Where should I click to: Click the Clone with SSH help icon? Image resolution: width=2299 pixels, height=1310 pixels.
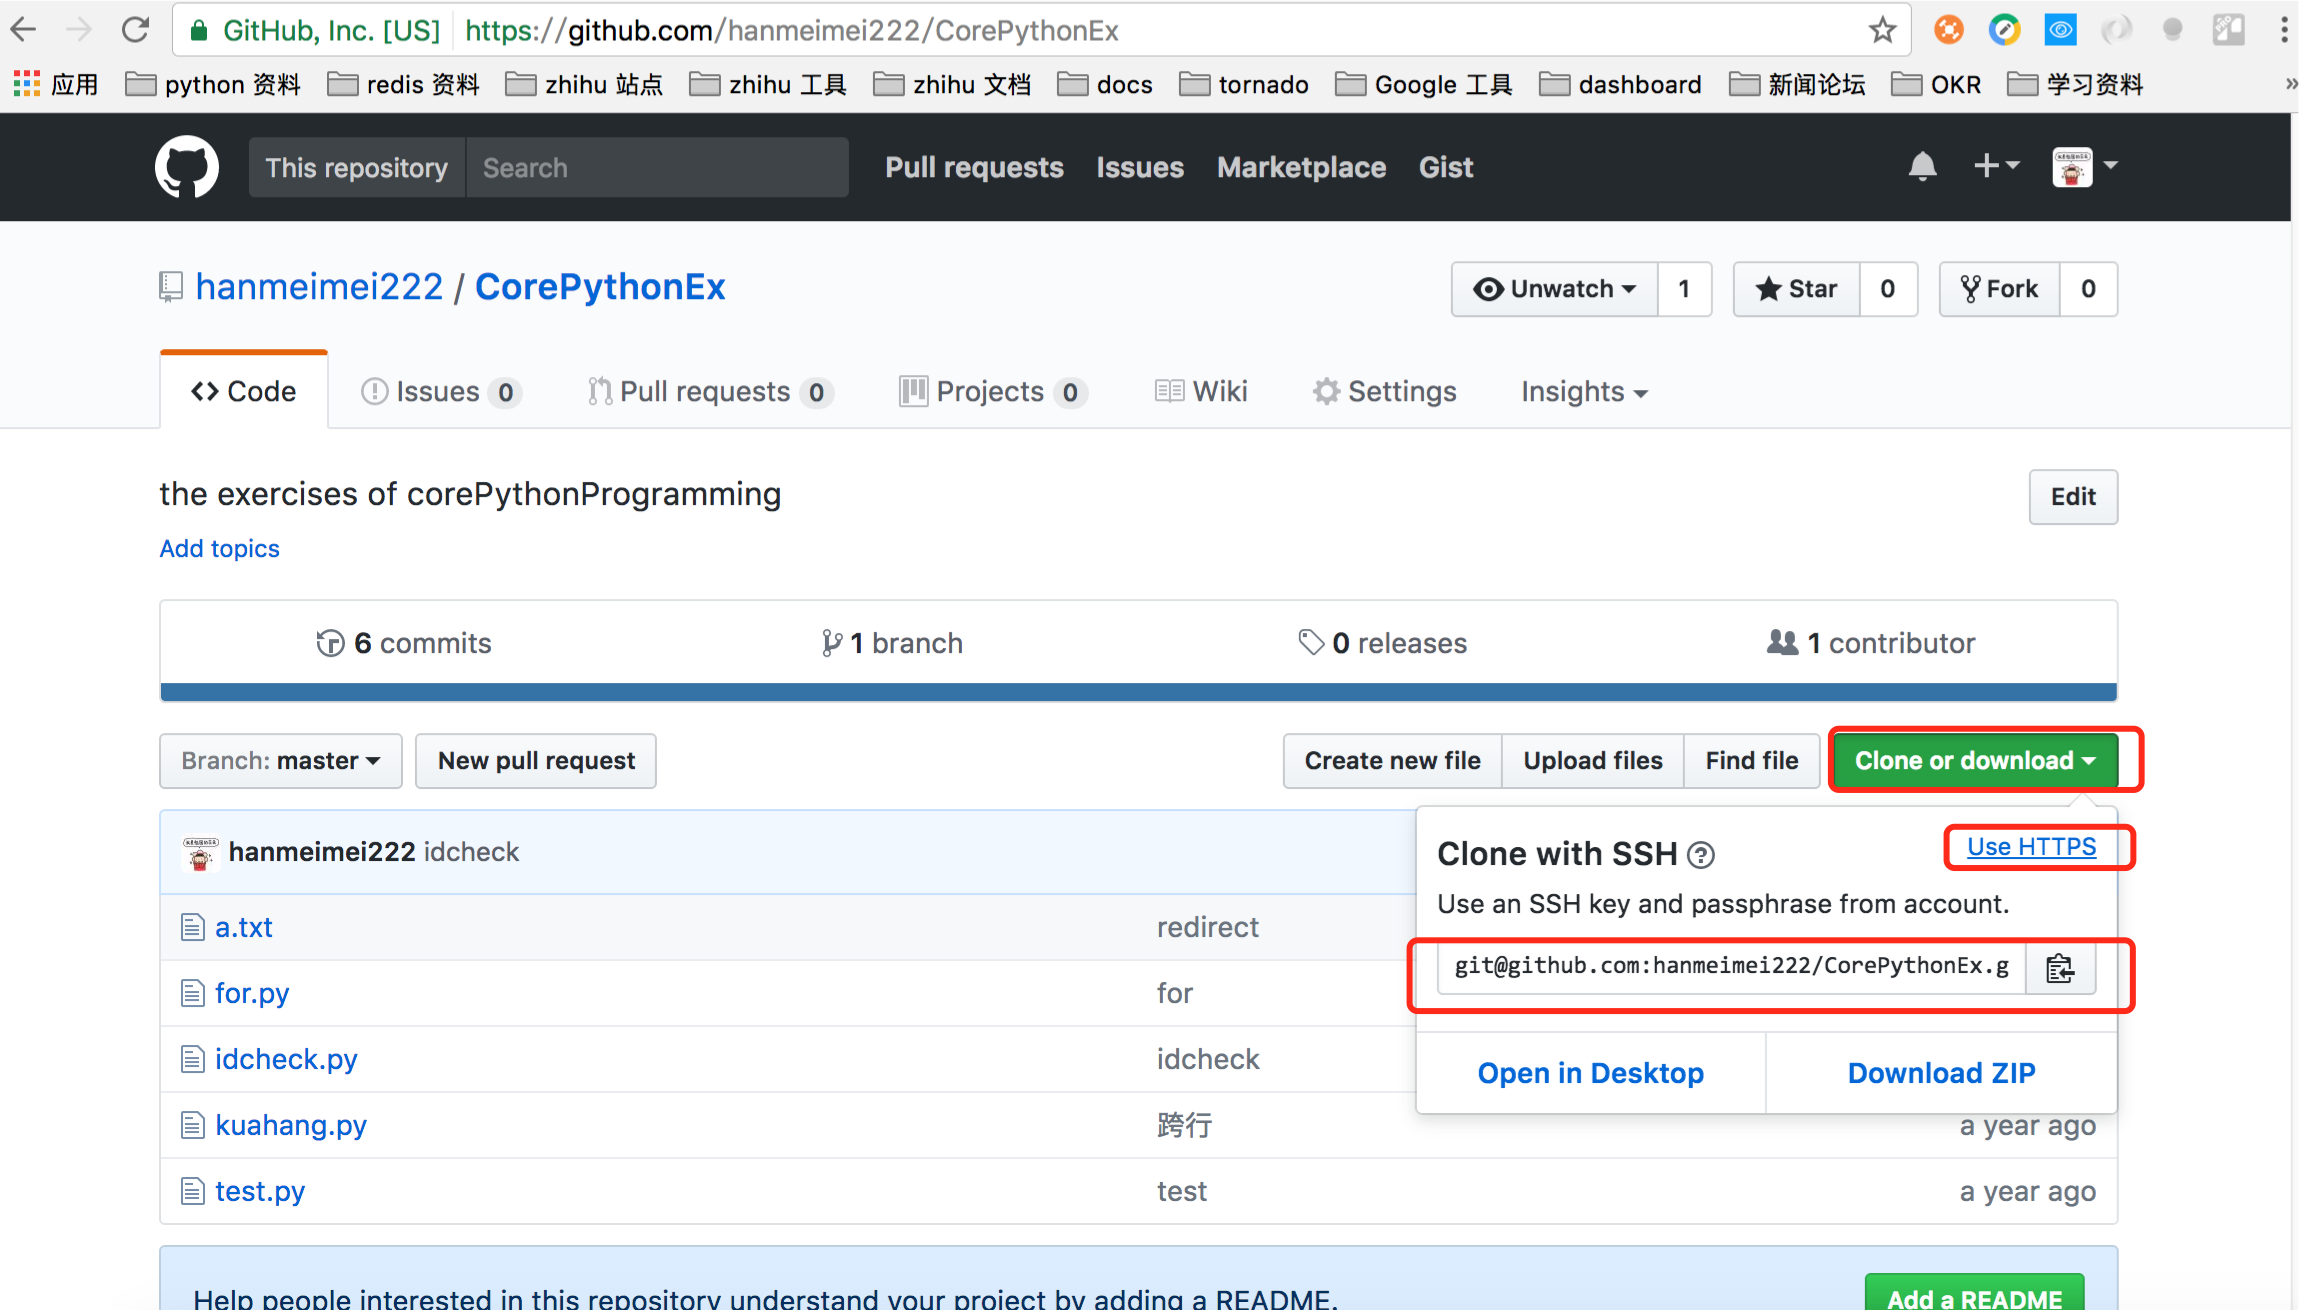pos(1700,855)
